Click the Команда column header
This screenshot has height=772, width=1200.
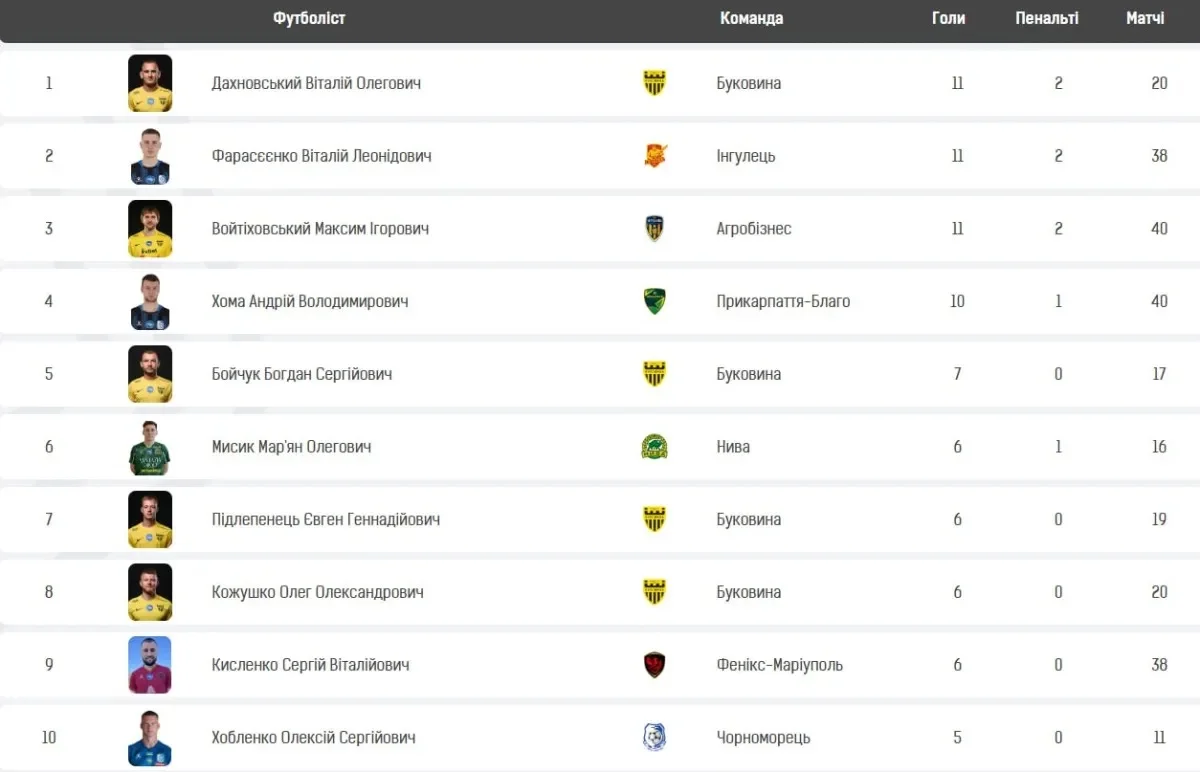pos(751,18)
